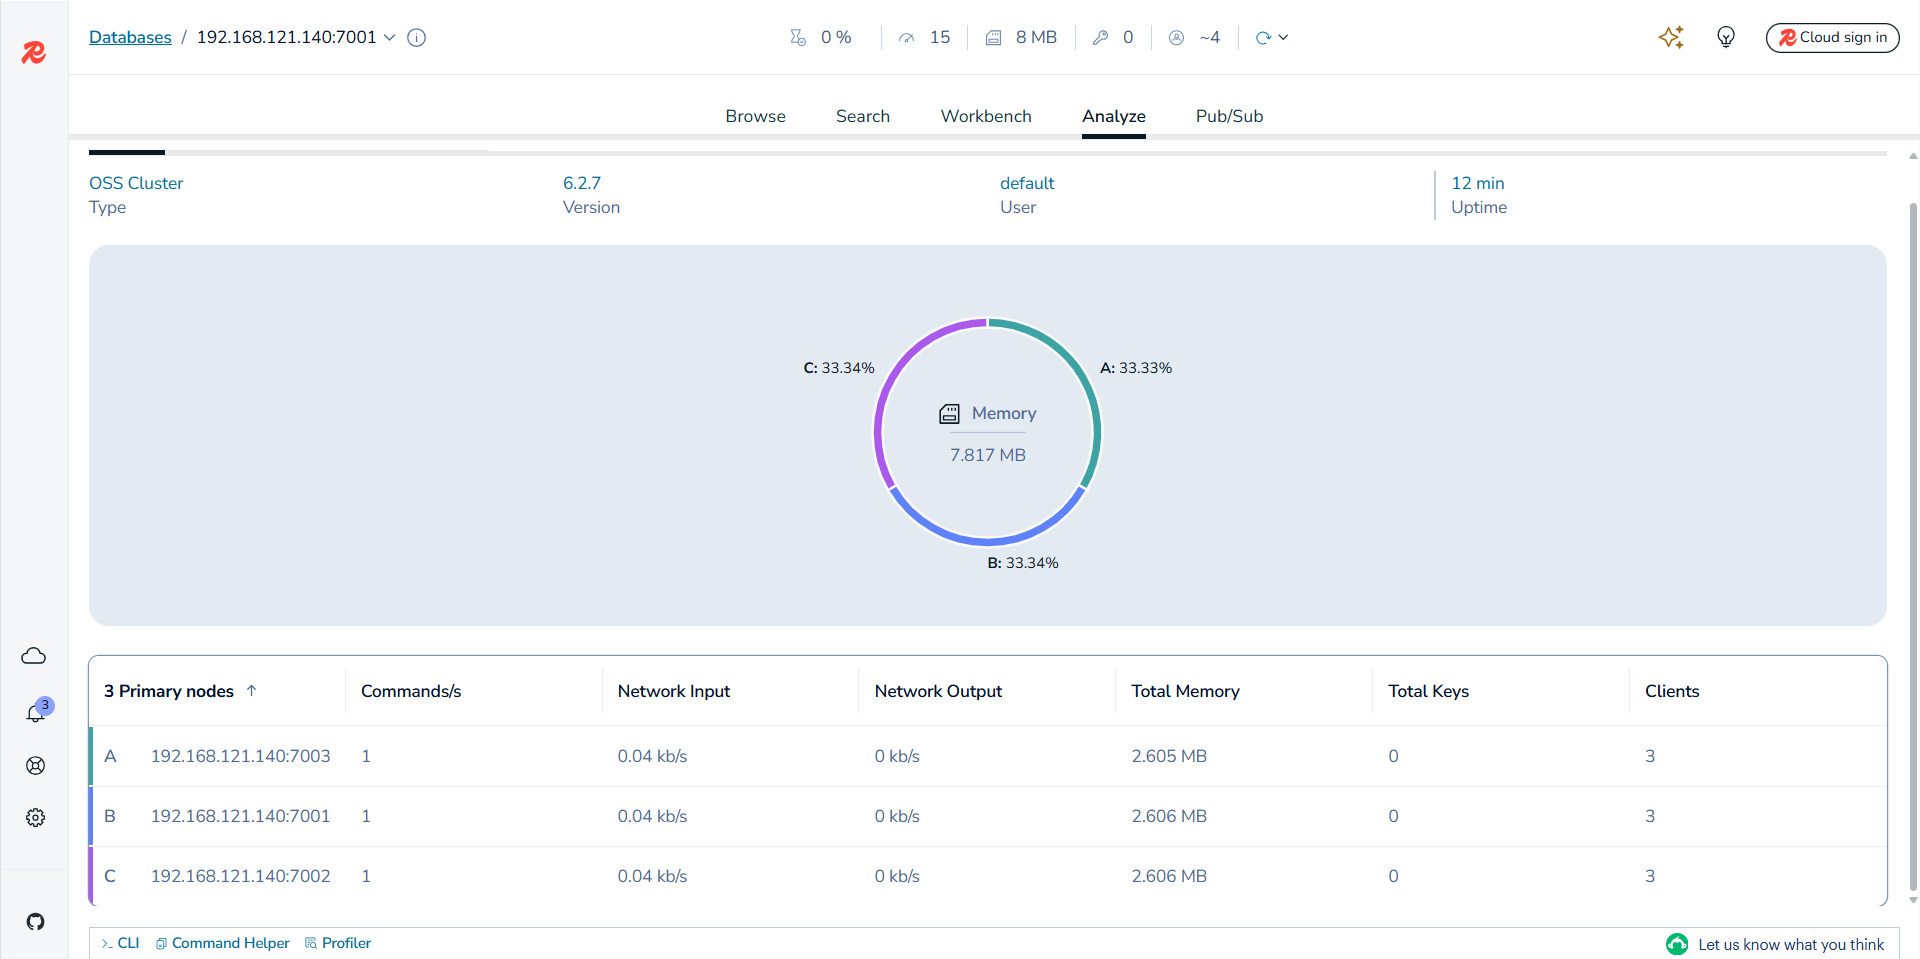Open the Workbench tab
Screen dimensions: 1920x959
986,116
